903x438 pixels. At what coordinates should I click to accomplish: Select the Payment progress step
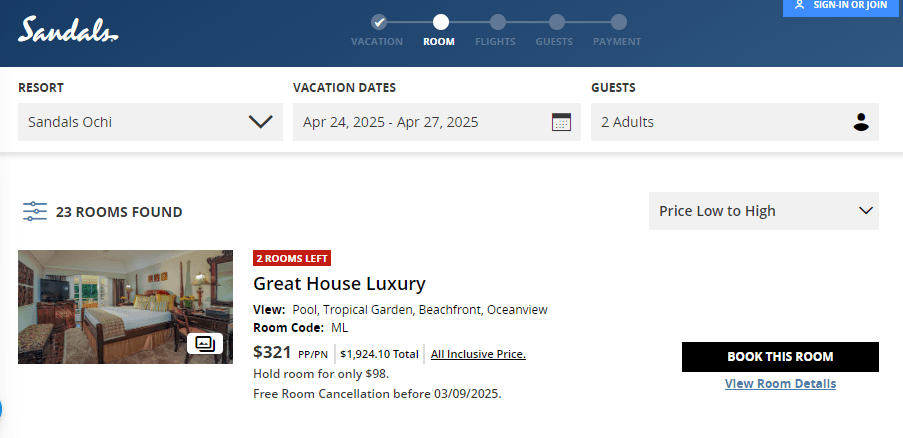pyautogui.click(x=618, y=22)
